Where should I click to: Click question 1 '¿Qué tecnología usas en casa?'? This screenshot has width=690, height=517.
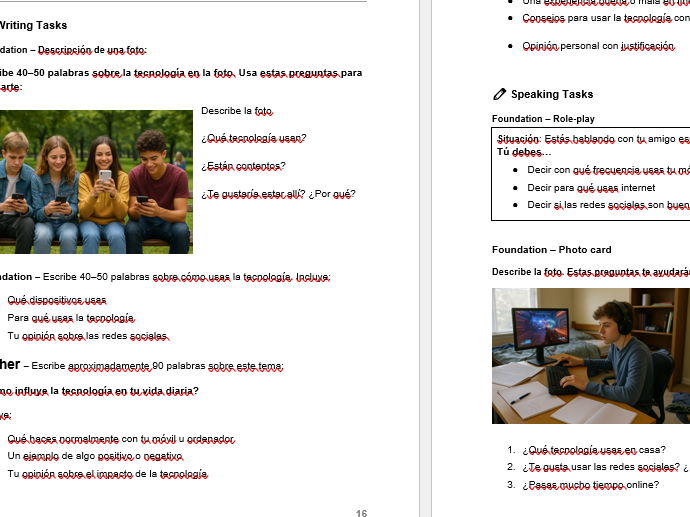[x=594, y=450]
